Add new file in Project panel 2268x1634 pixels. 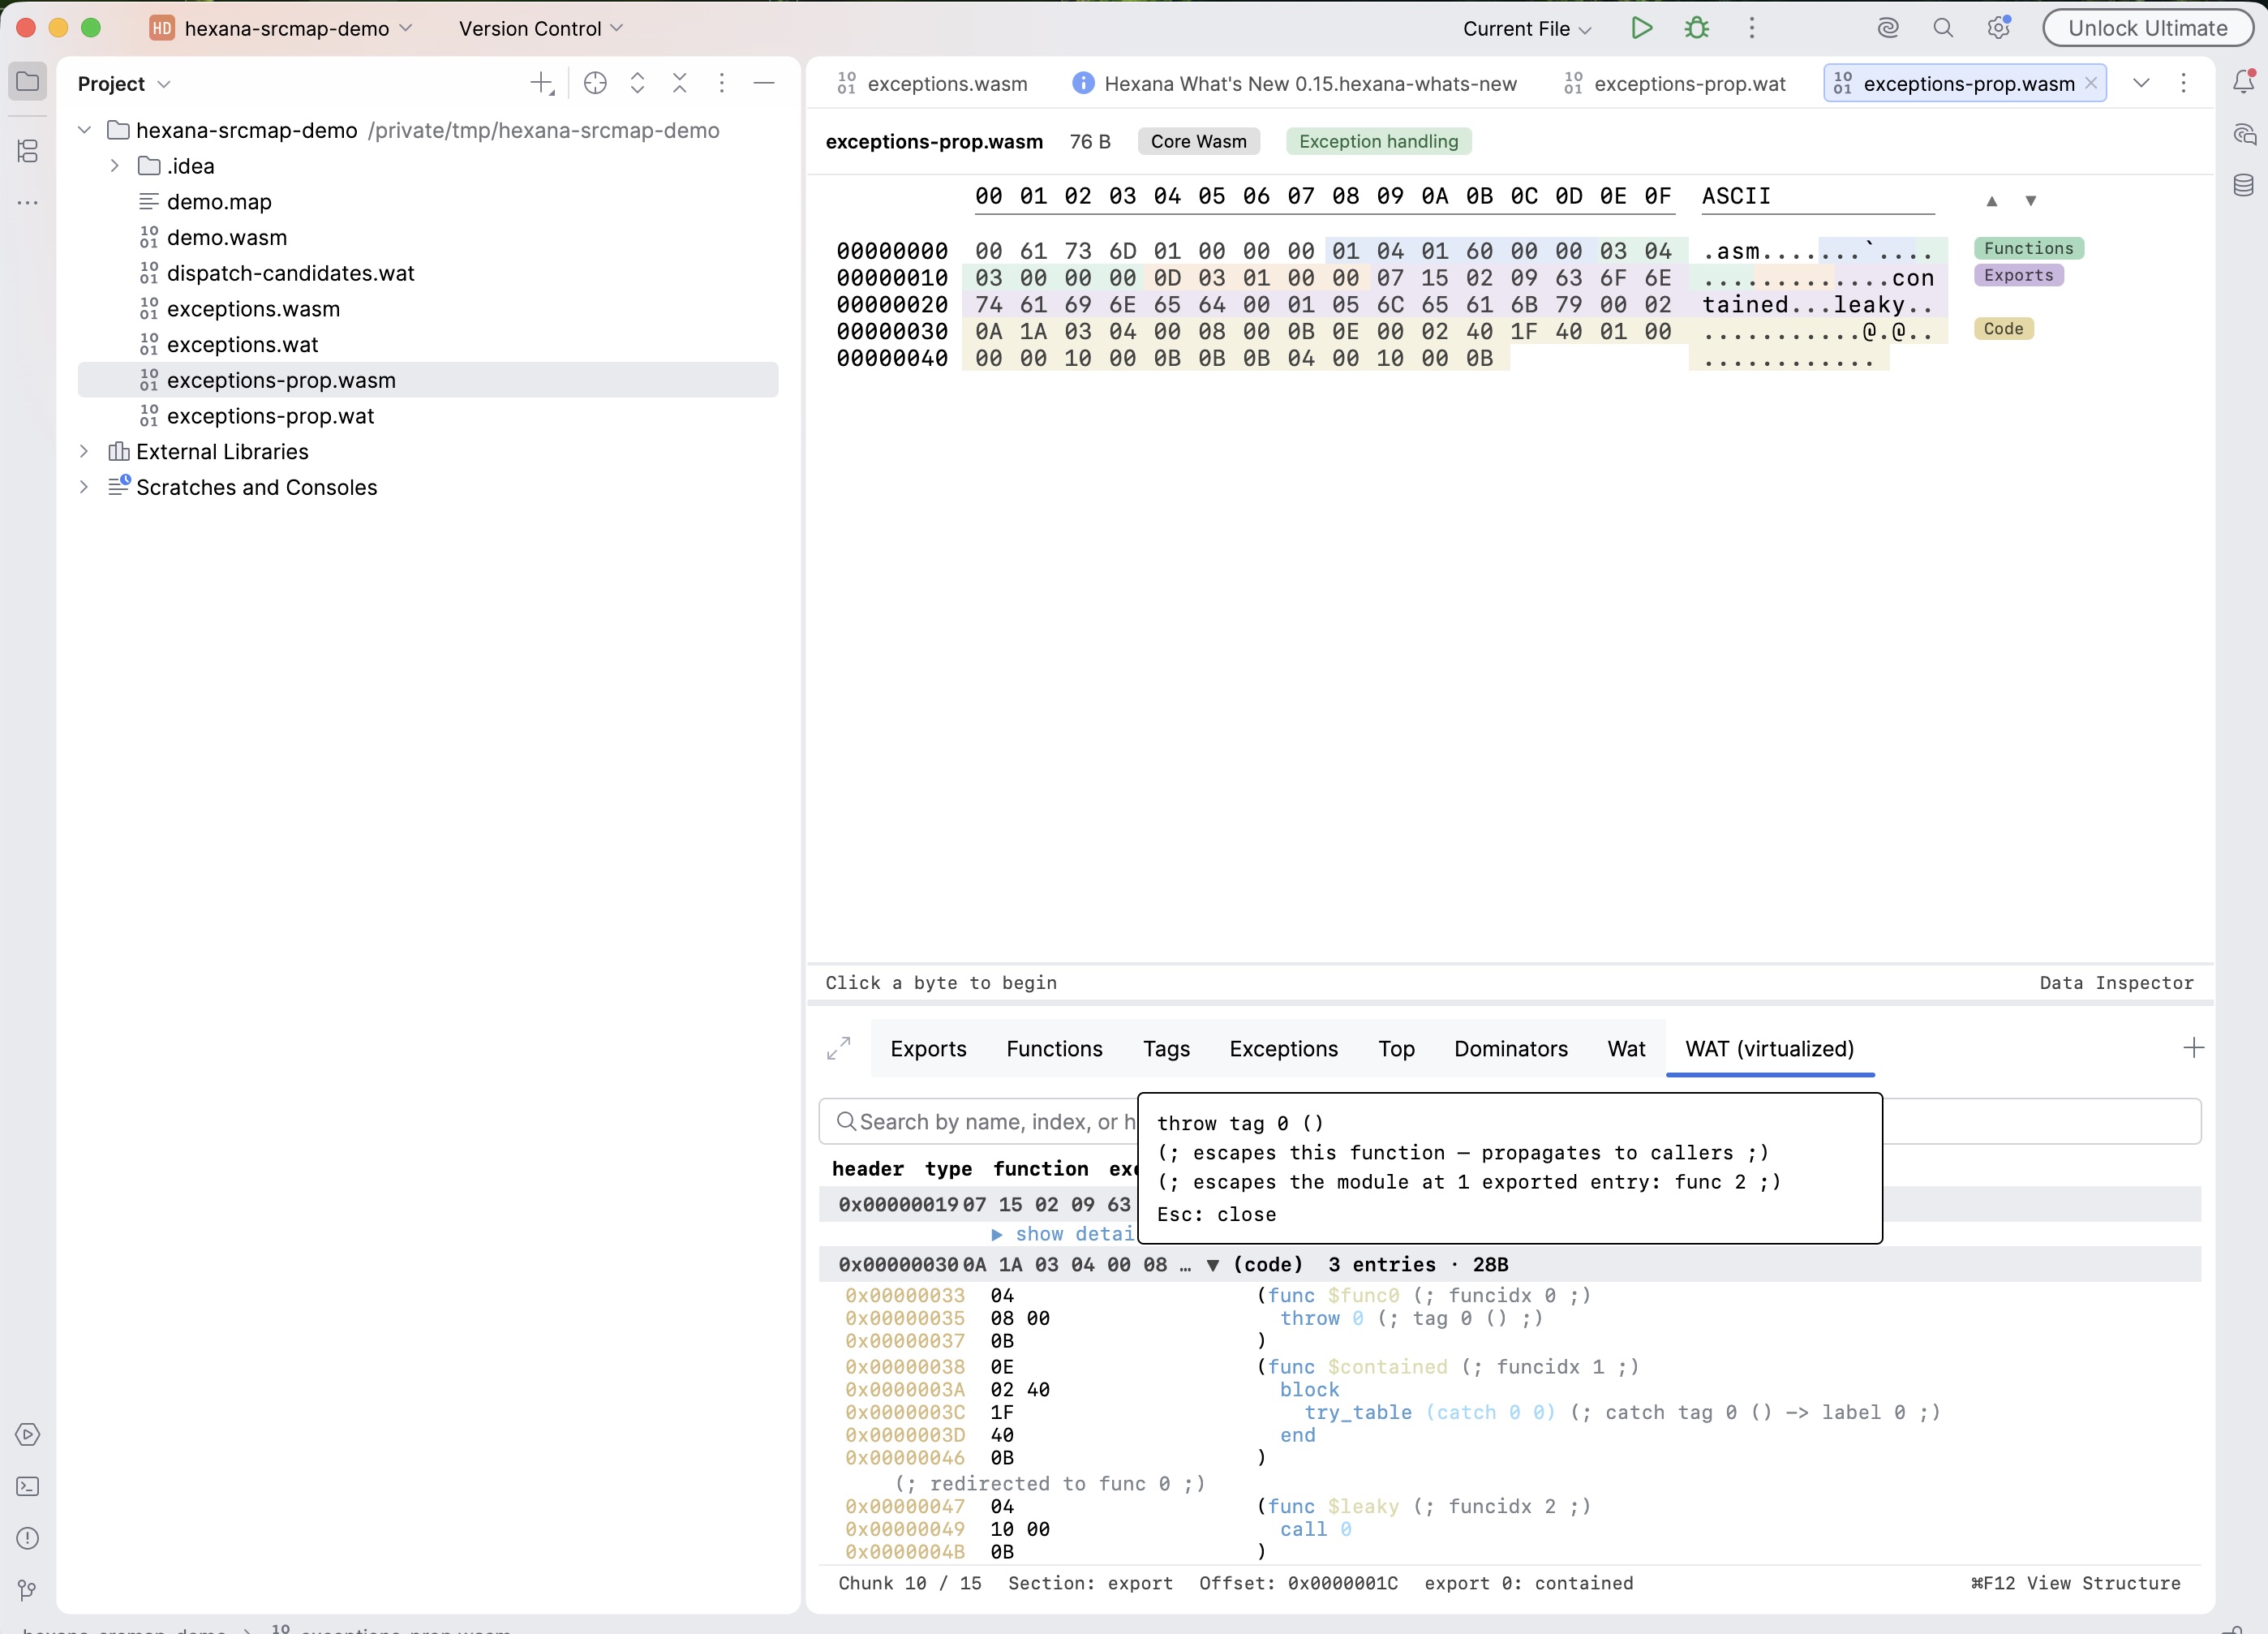(x=542, y=84)
